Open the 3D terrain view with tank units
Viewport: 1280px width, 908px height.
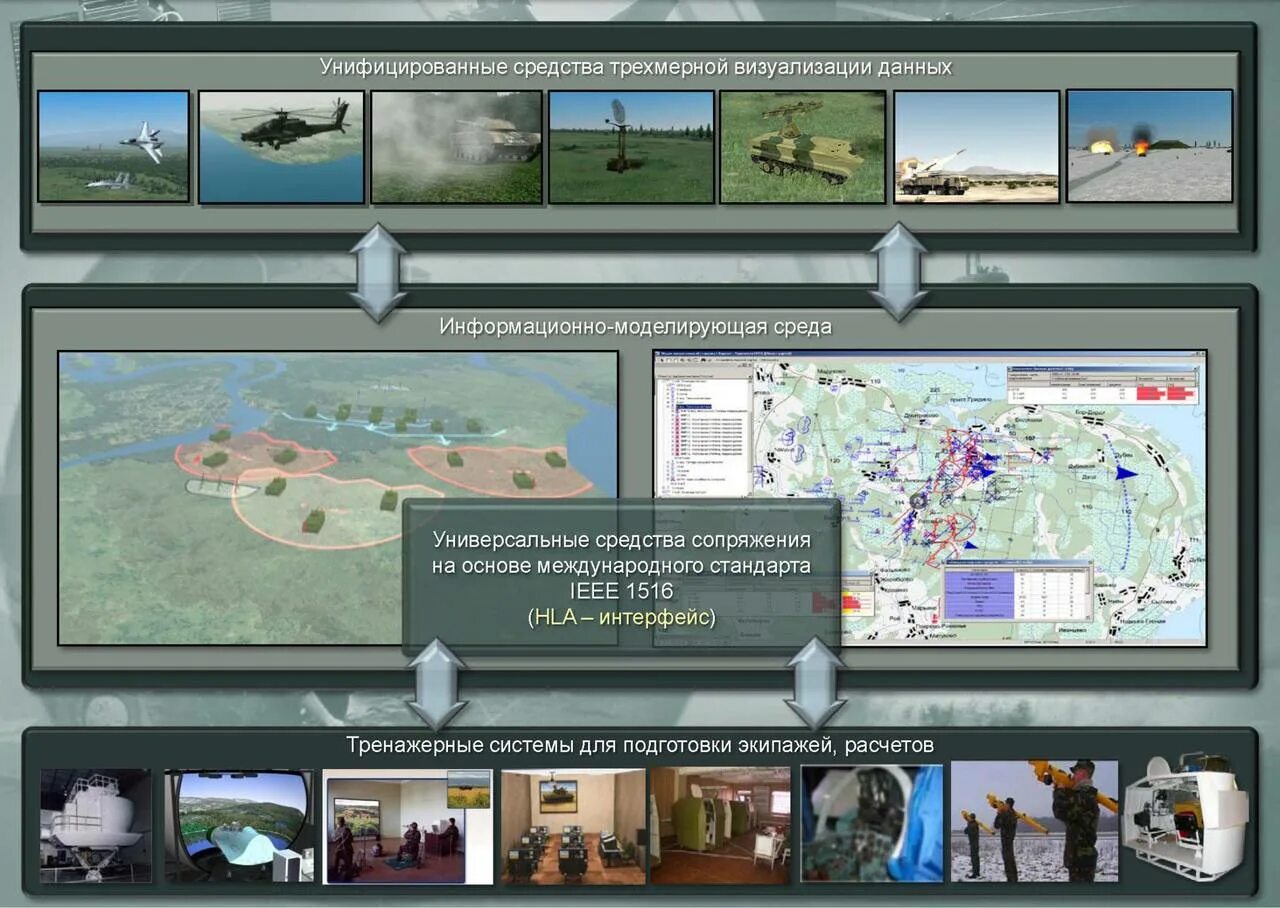click(337, 497)
